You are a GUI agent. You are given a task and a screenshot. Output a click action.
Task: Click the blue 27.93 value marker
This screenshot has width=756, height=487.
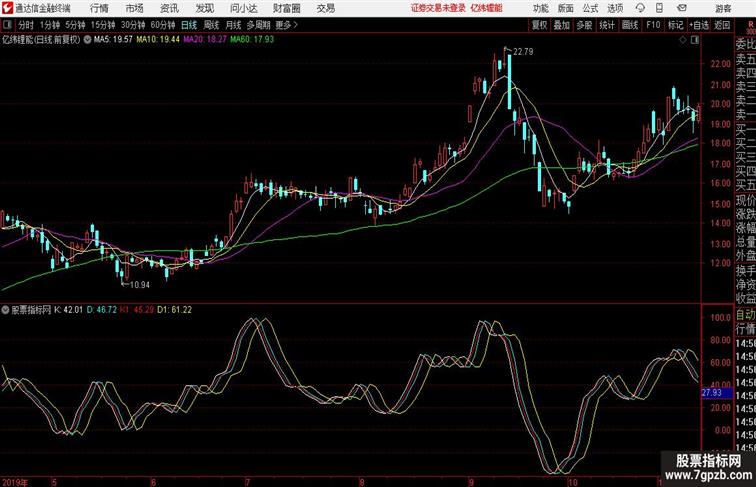pos(716,392)
